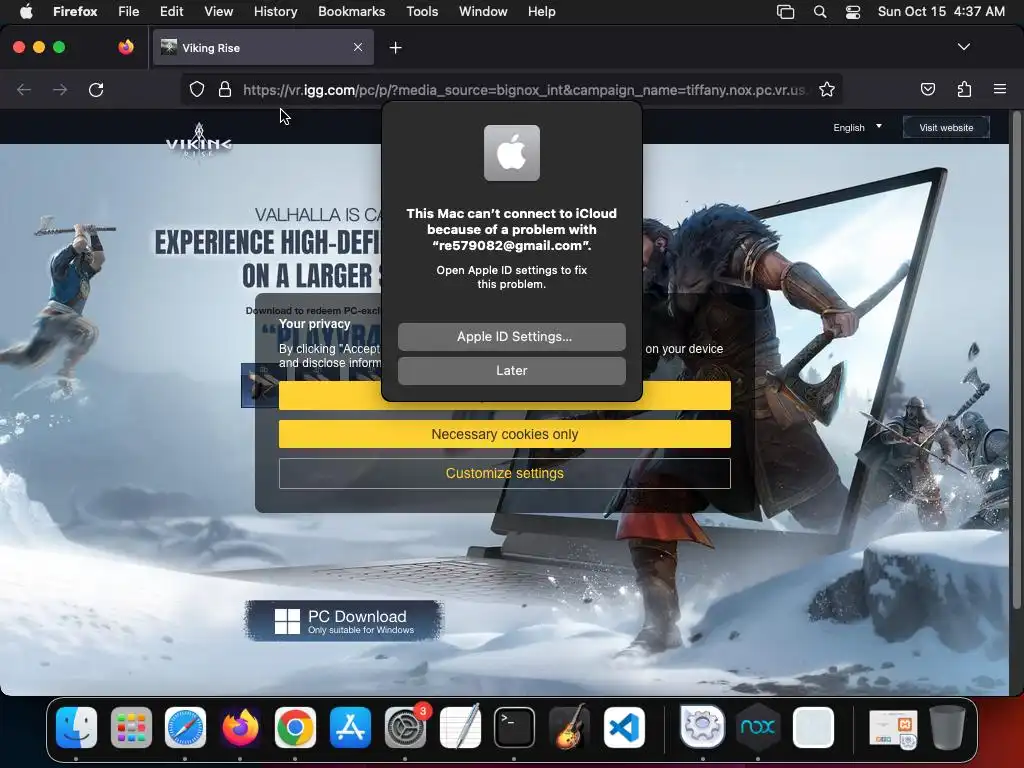The width and height of the screenshot is (1024, 768).
Task: Open the Edit menu
Action: click(x=171, y=11)
